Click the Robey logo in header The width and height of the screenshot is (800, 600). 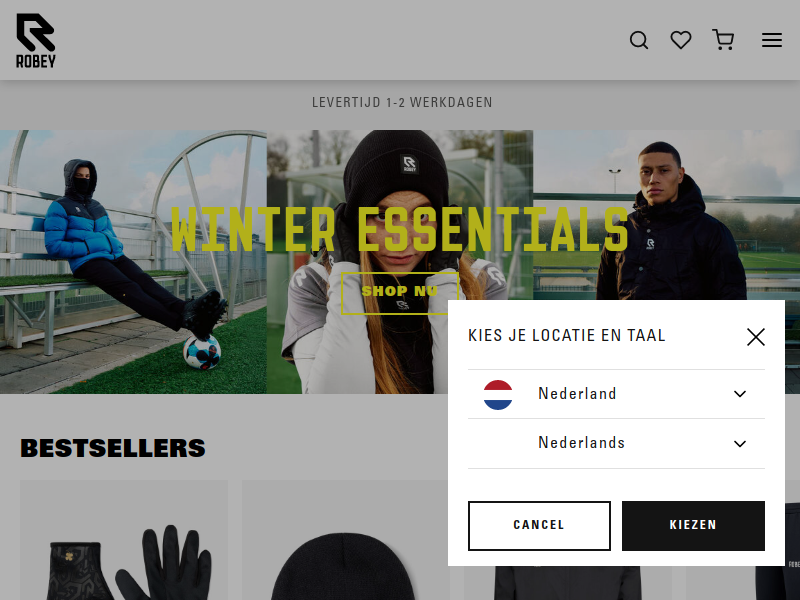(36, 40)
